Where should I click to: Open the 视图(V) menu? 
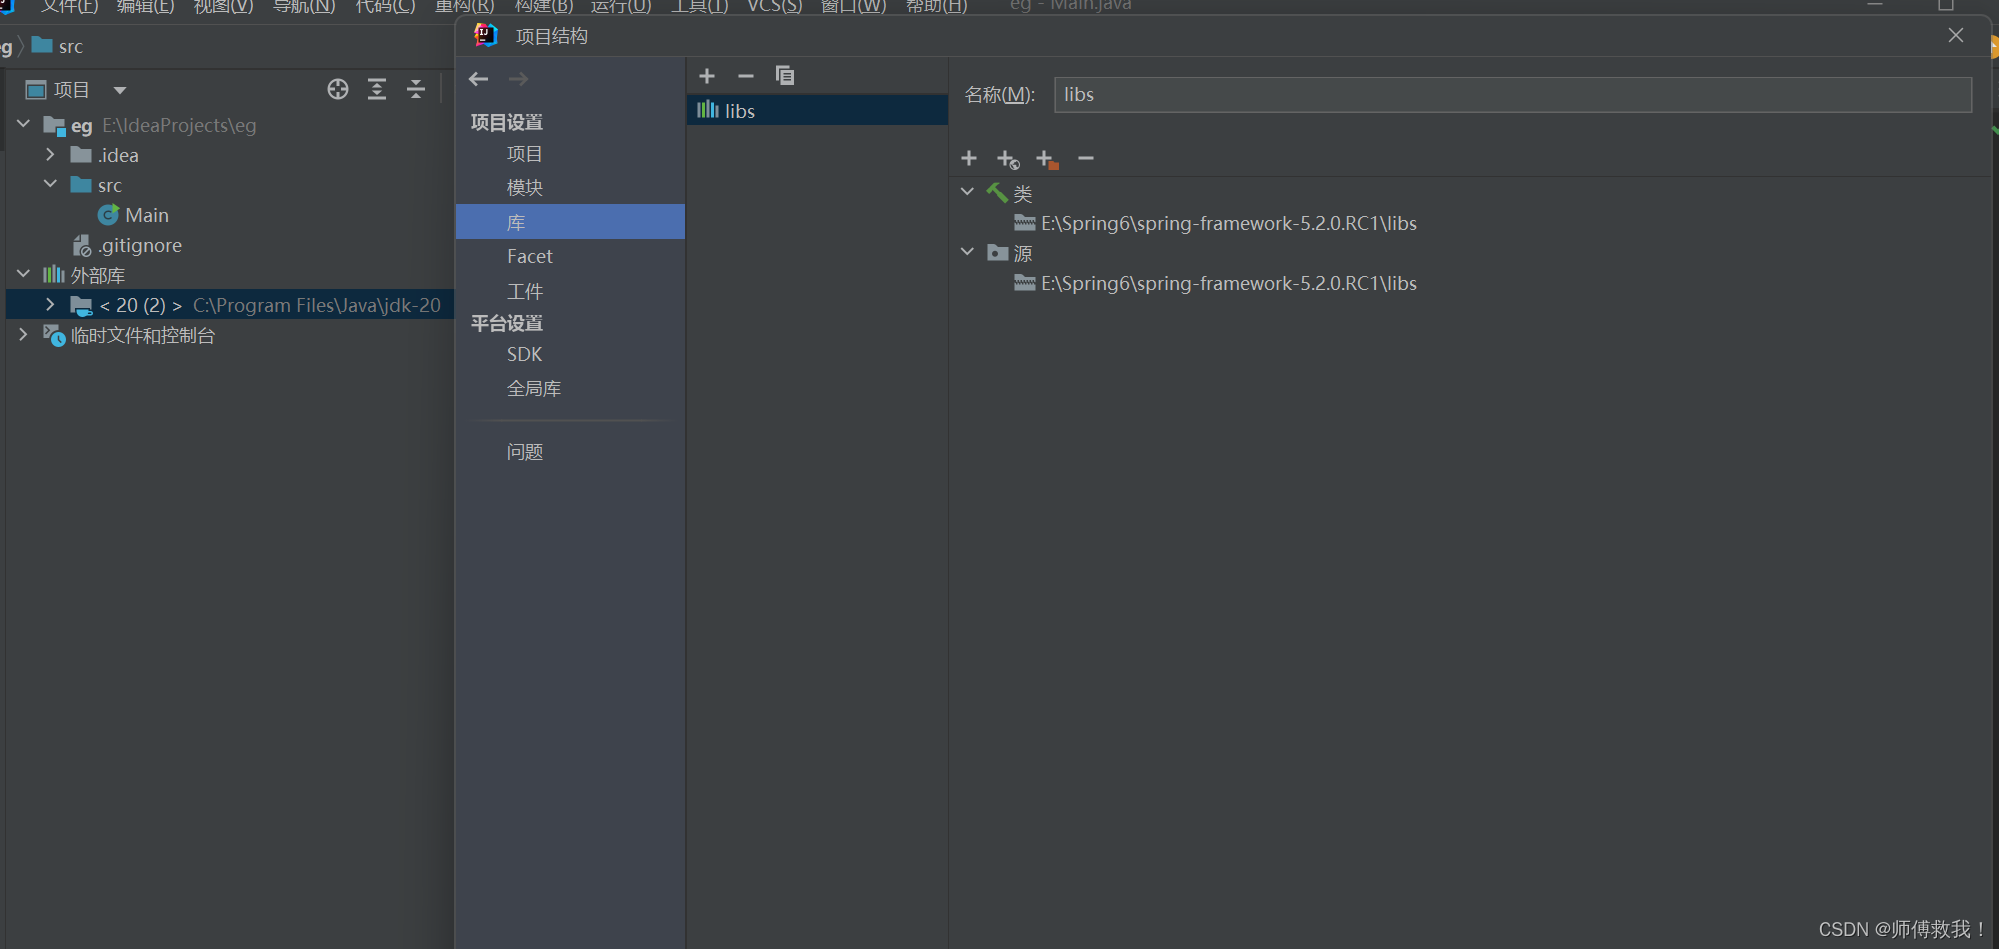click(x=223, y=6)
